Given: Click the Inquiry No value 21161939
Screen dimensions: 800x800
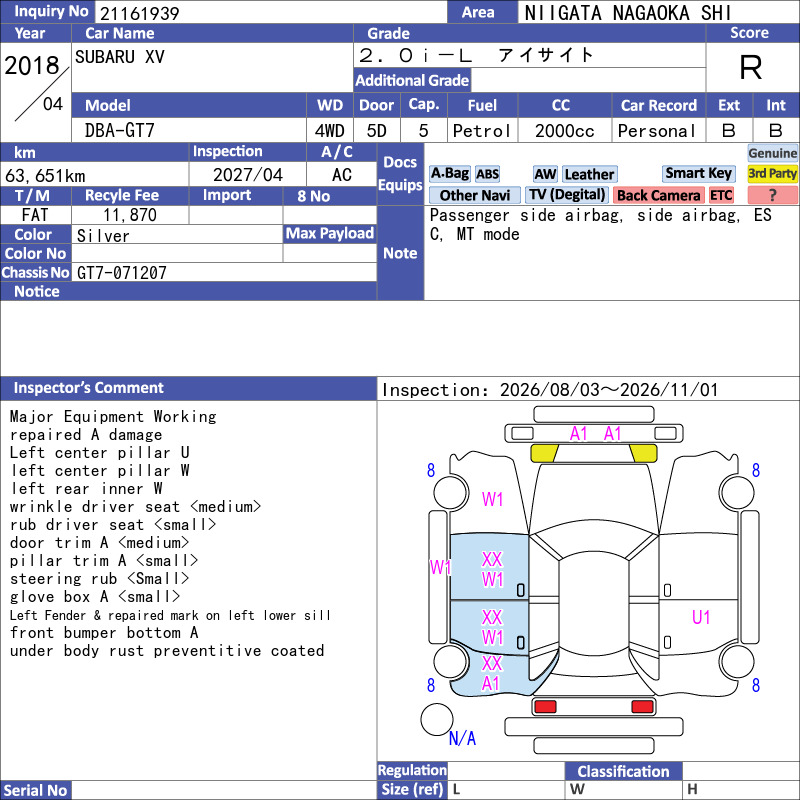Looking at the screenshot, I should (x=140, y=13).
